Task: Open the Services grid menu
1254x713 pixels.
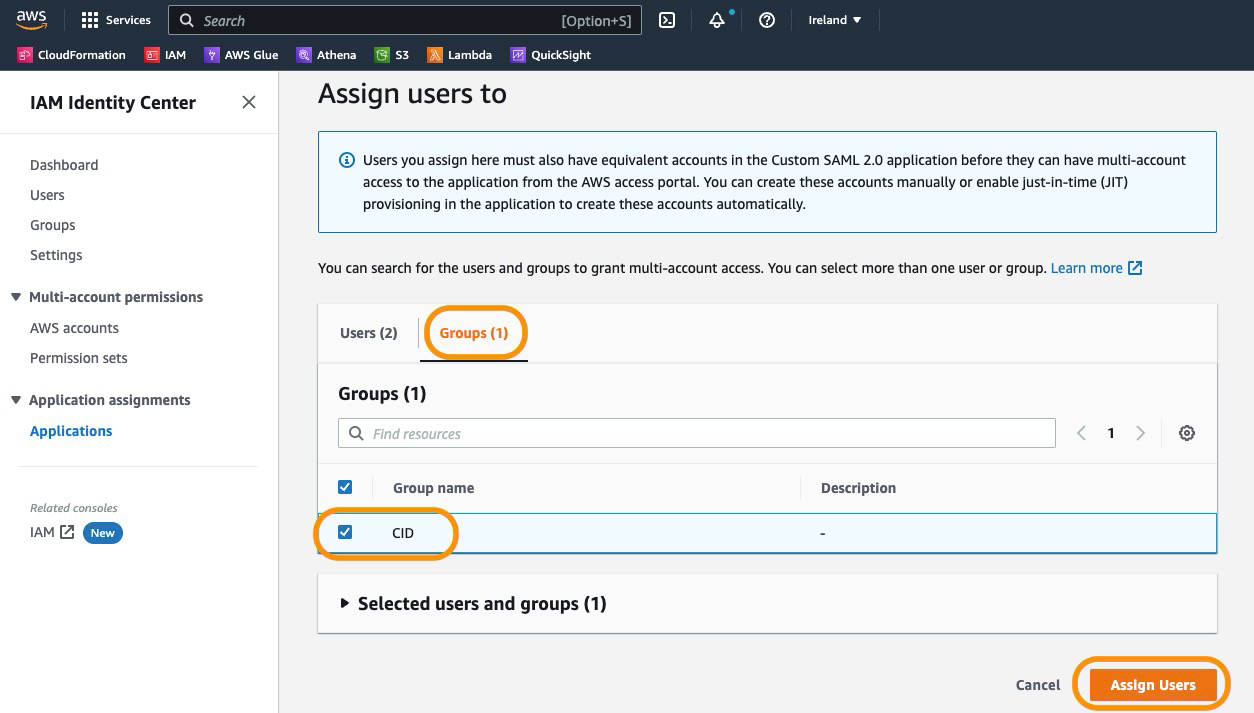Action: pos(115,20)
